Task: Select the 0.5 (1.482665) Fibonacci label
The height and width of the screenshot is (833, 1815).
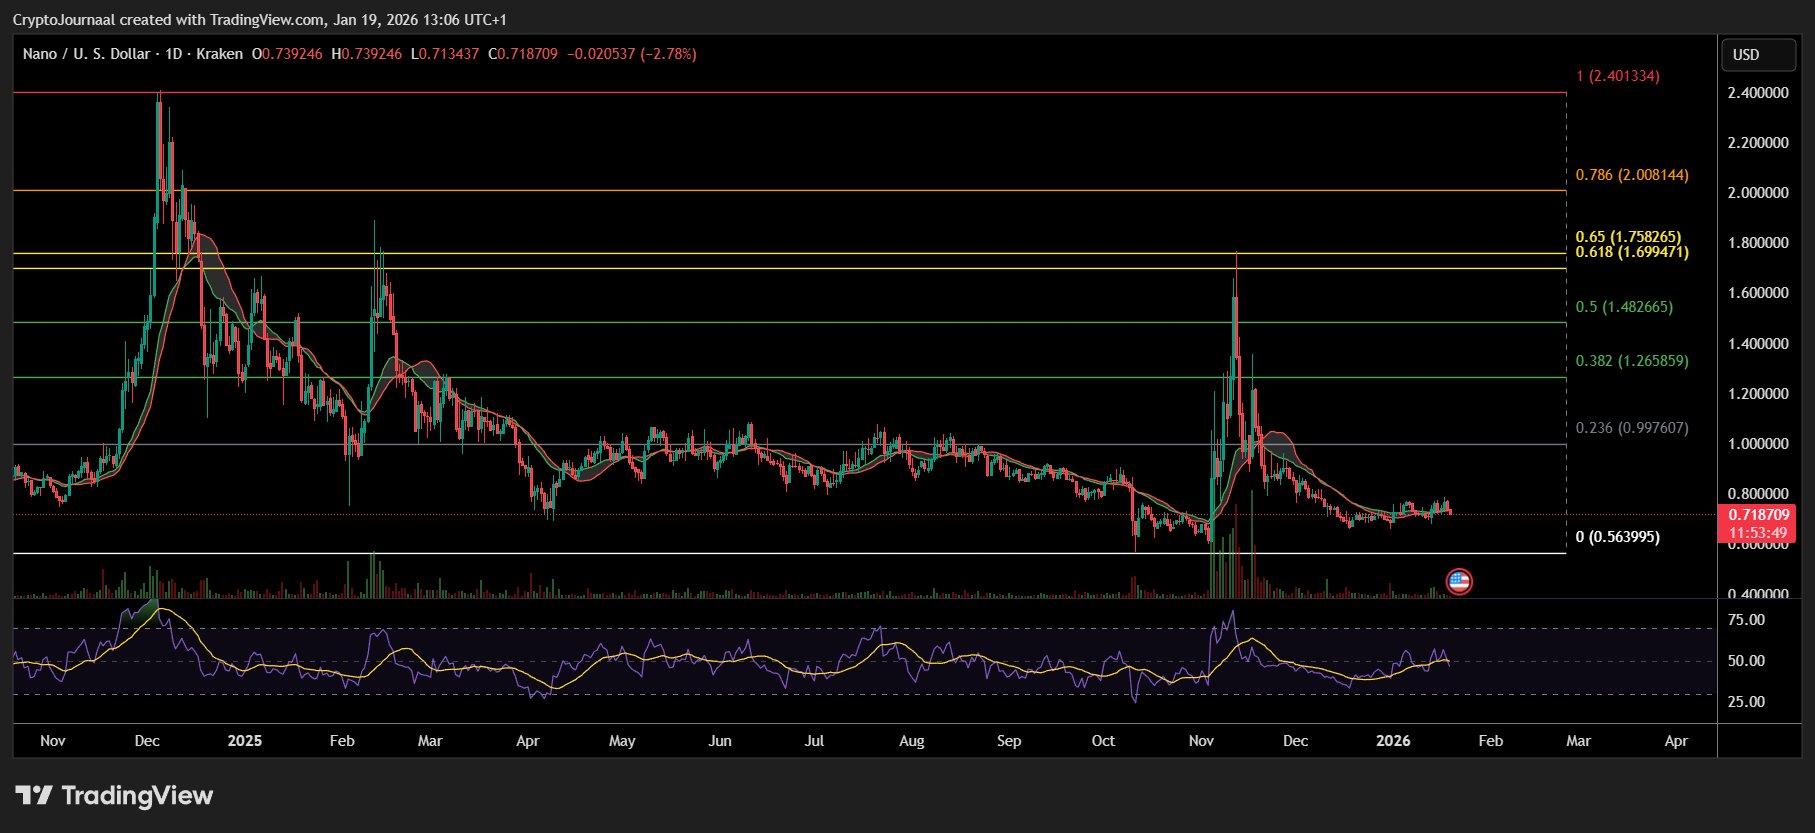Action: [x=1623, y=307]
